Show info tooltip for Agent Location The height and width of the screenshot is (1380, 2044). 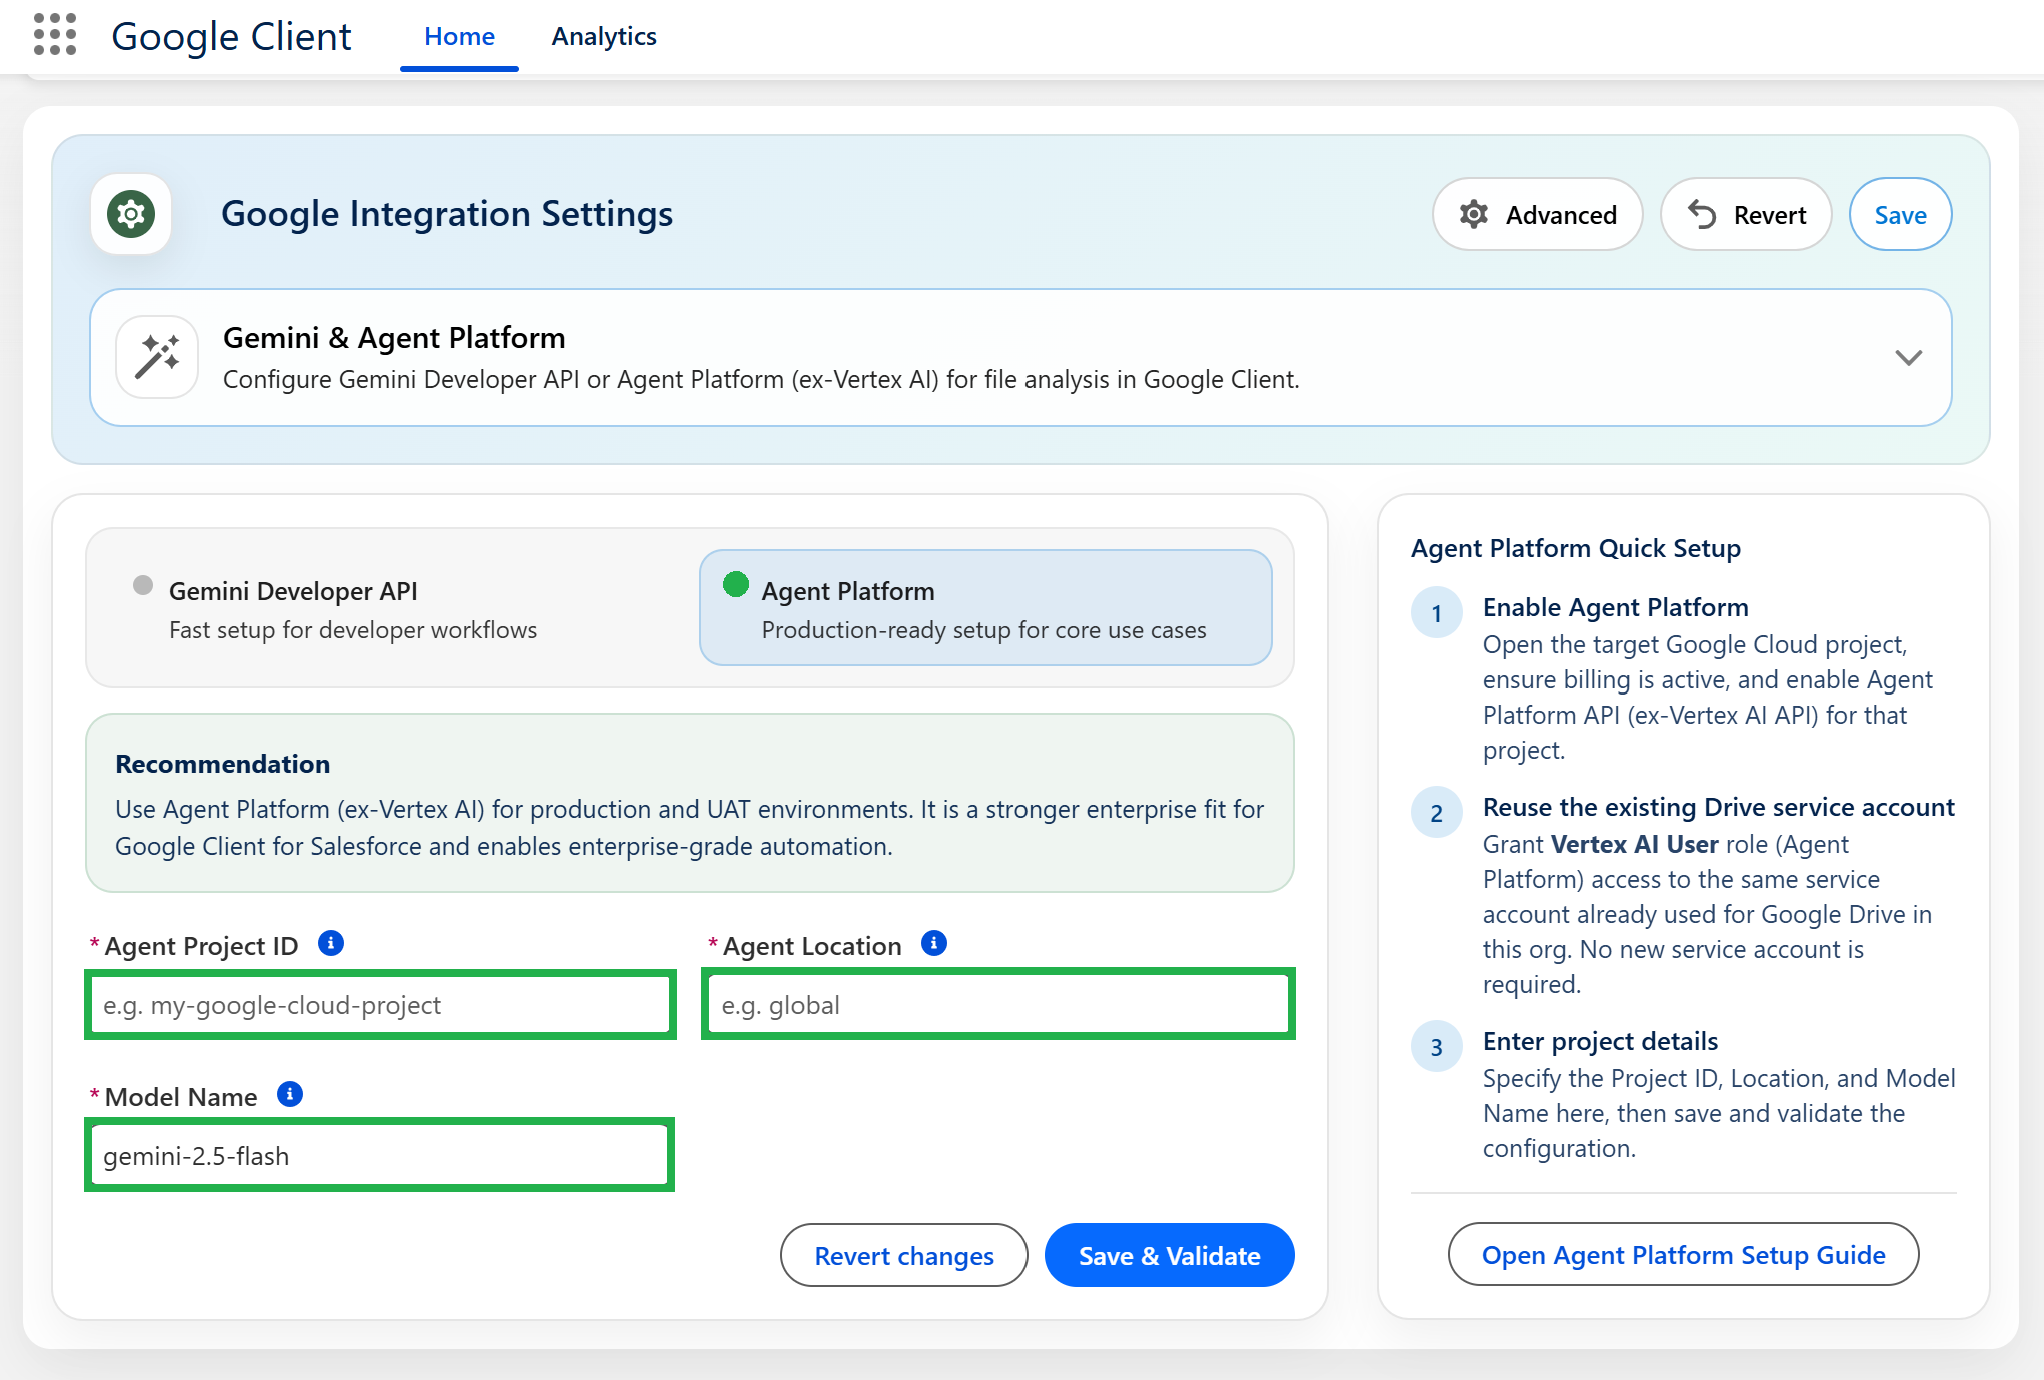(934, 943)
